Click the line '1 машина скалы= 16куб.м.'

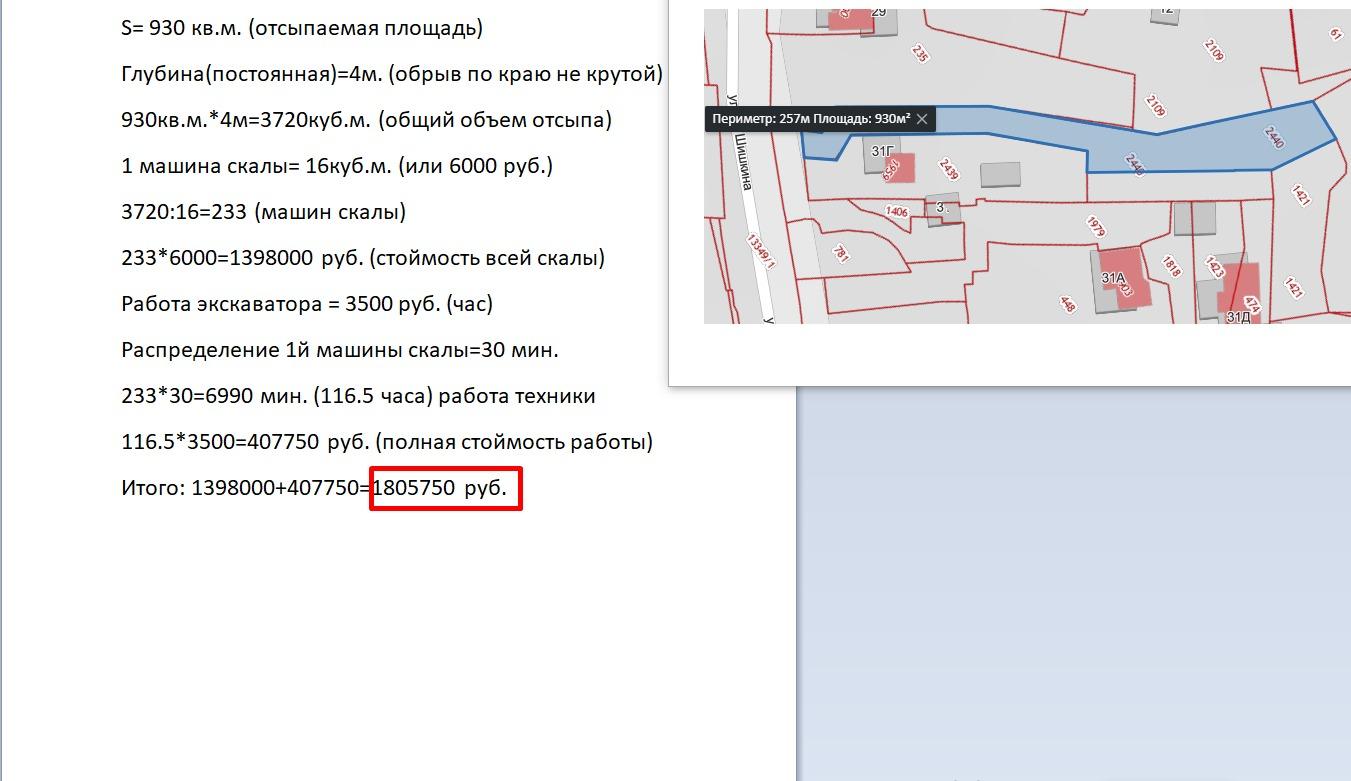tap(337, 166)
